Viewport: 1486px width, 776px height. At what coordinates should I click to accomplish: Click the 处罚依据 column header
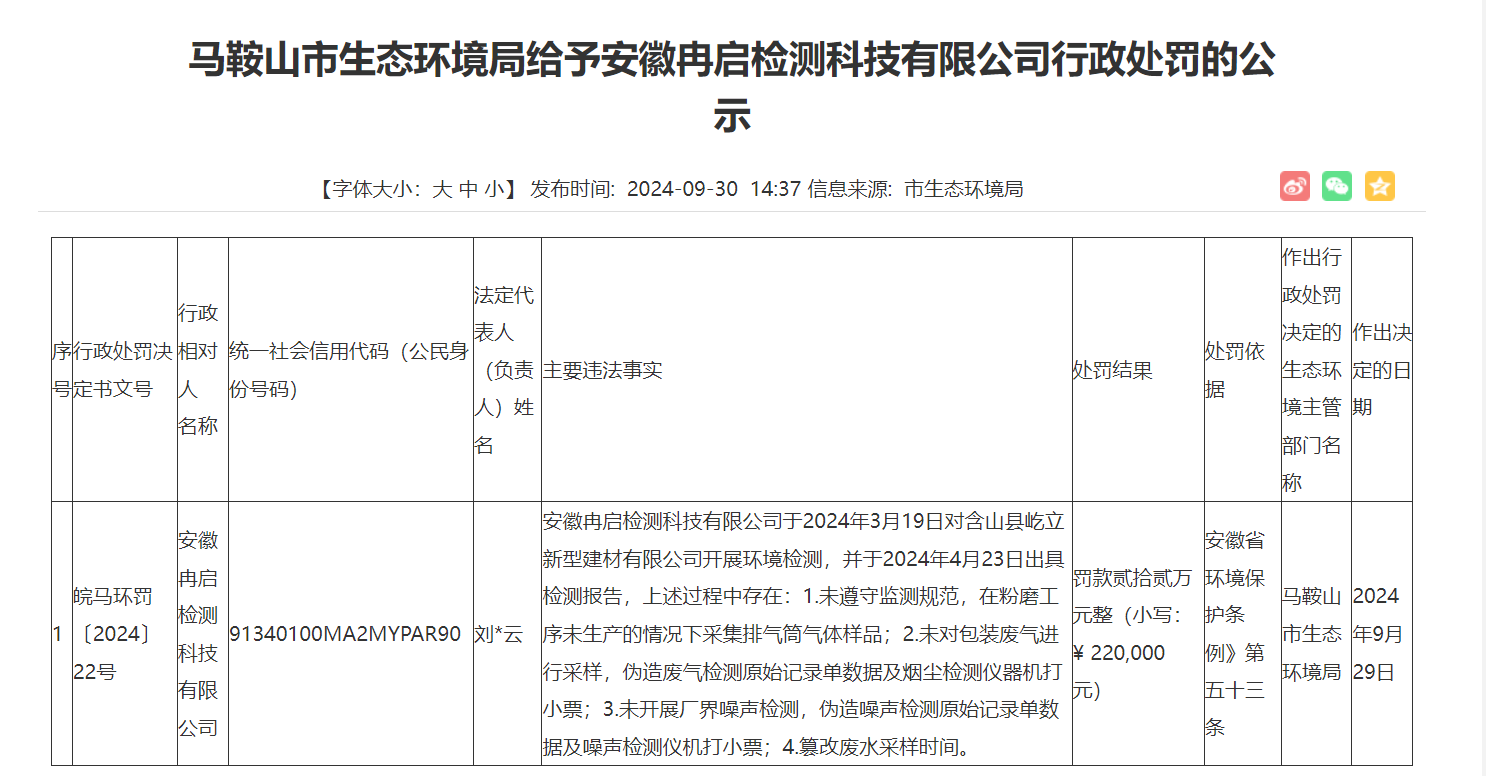coord(1242,370)
